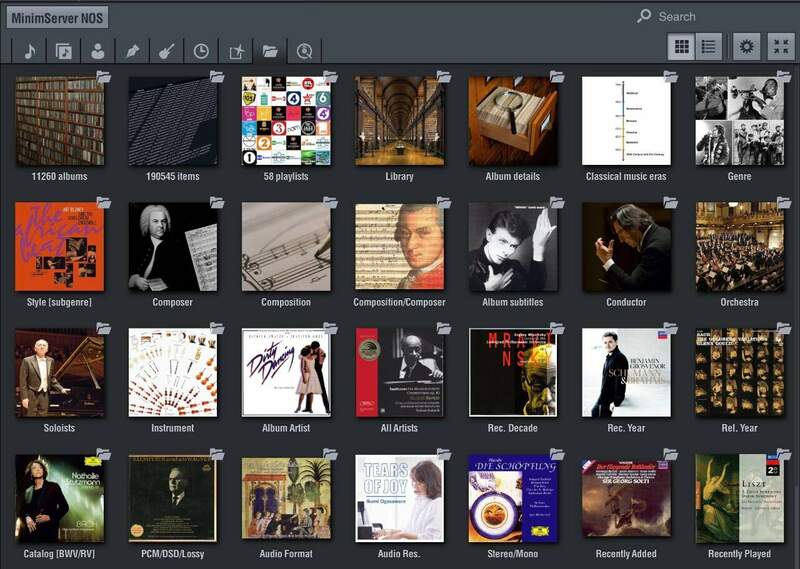Image resolution: width=800 pixels, height=569 pixels.
Task: Switch to list view
Action: click(709, 46)
